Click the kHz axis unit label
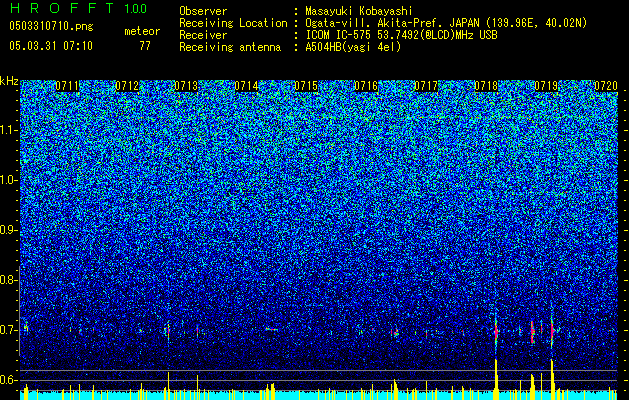 [9, 81]
